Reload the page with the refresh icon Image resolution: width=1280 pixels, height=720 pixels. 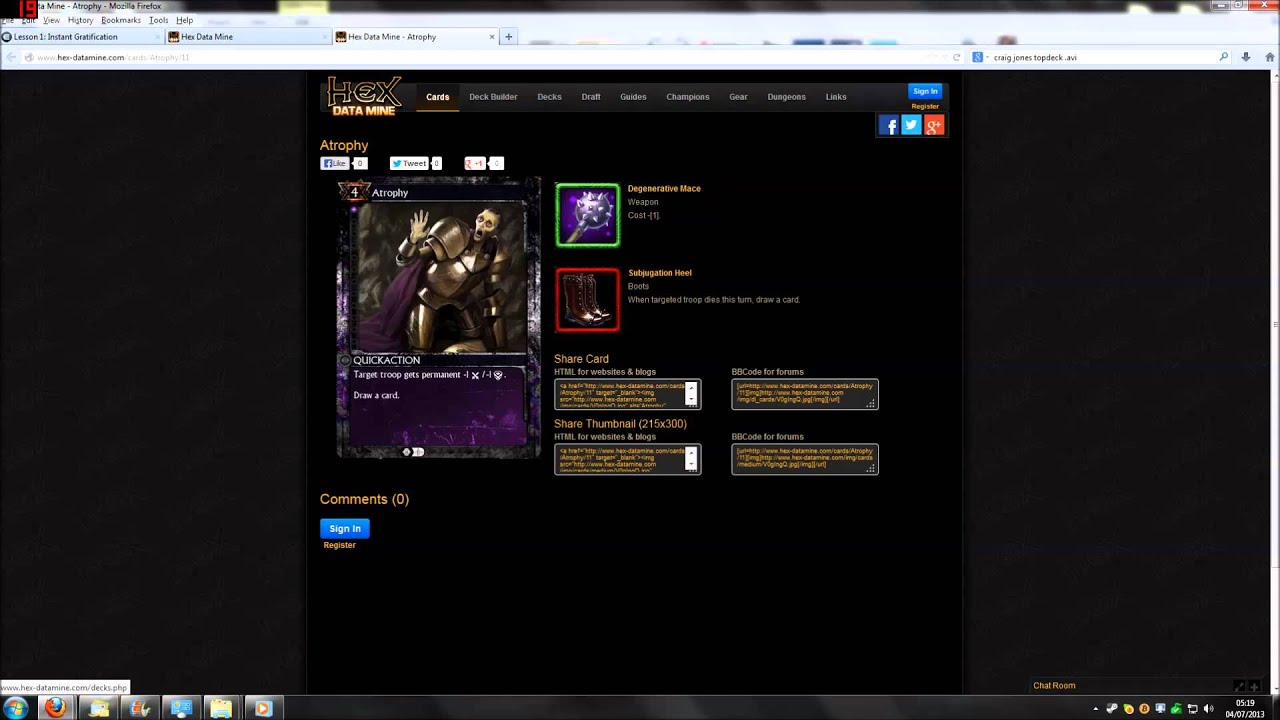pyautogui.click(x=956, y=57)
